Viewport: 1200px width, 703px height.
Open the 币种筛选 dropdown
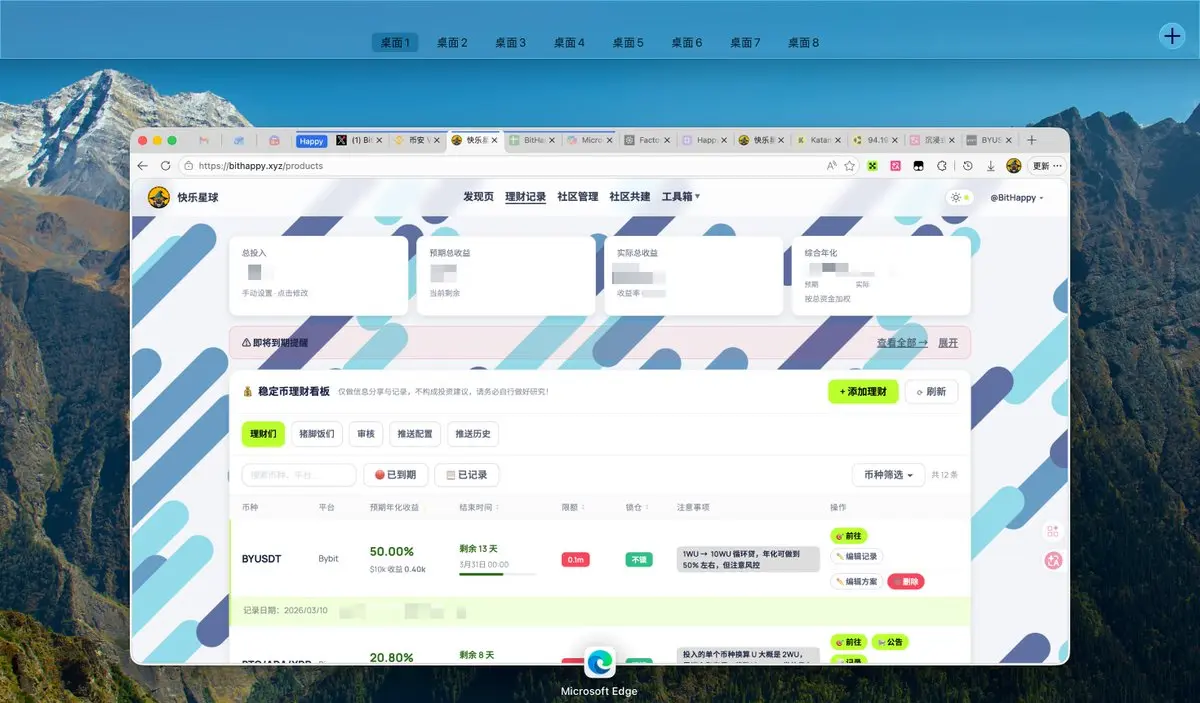point(888,475)
